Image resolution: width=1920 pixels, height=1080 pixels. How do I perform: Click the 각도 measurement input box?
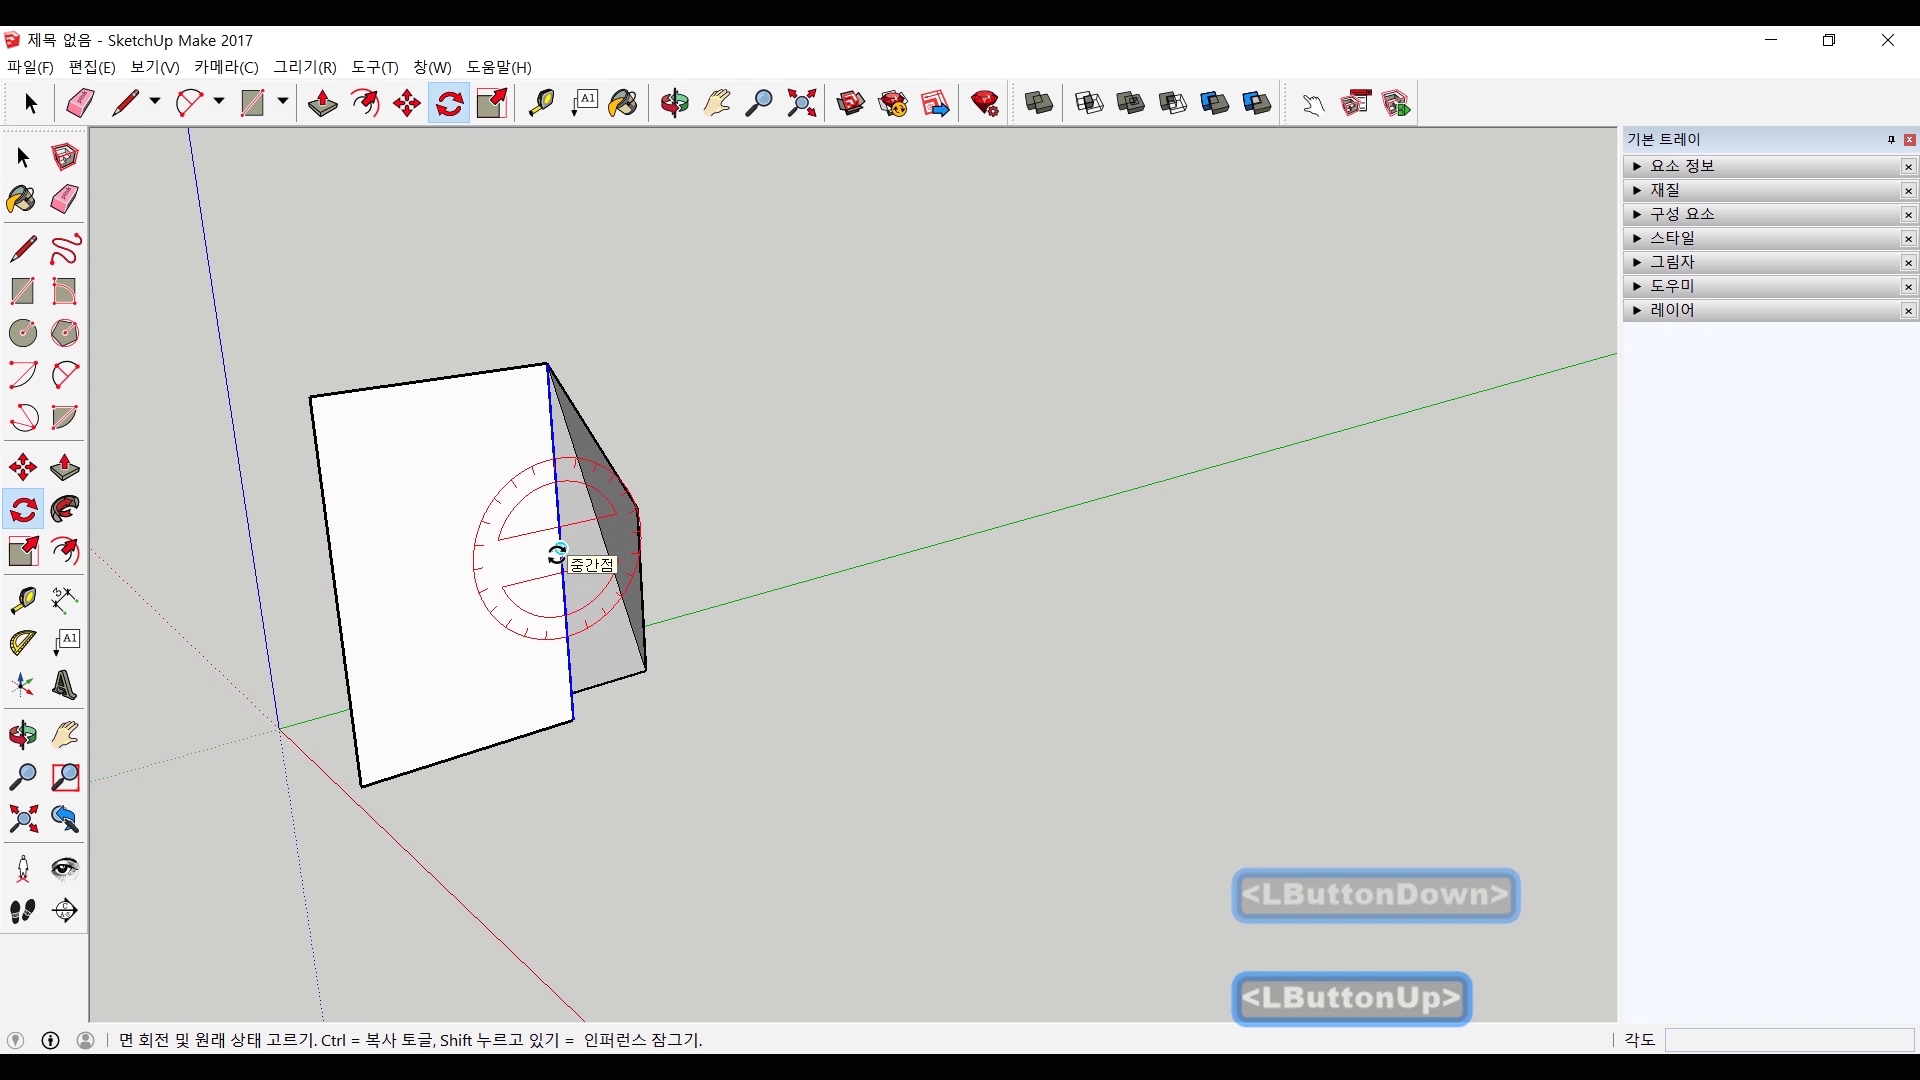coord(1788,1040)
